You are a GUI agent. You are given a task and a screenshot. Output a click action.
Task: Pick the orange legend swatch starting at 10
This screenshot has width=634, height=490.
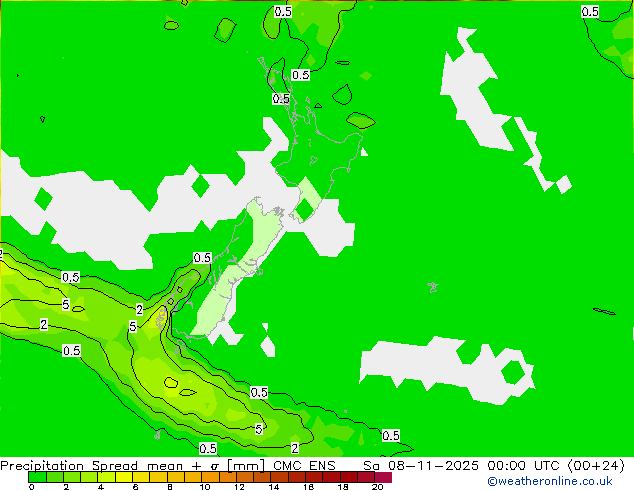coord(210,477)
